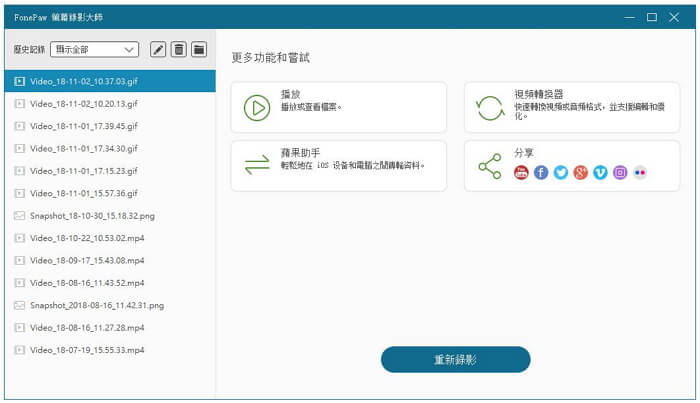Screen dimensions: 700x403
Task: Share to Vimeo icon
Action: (600, 172)
